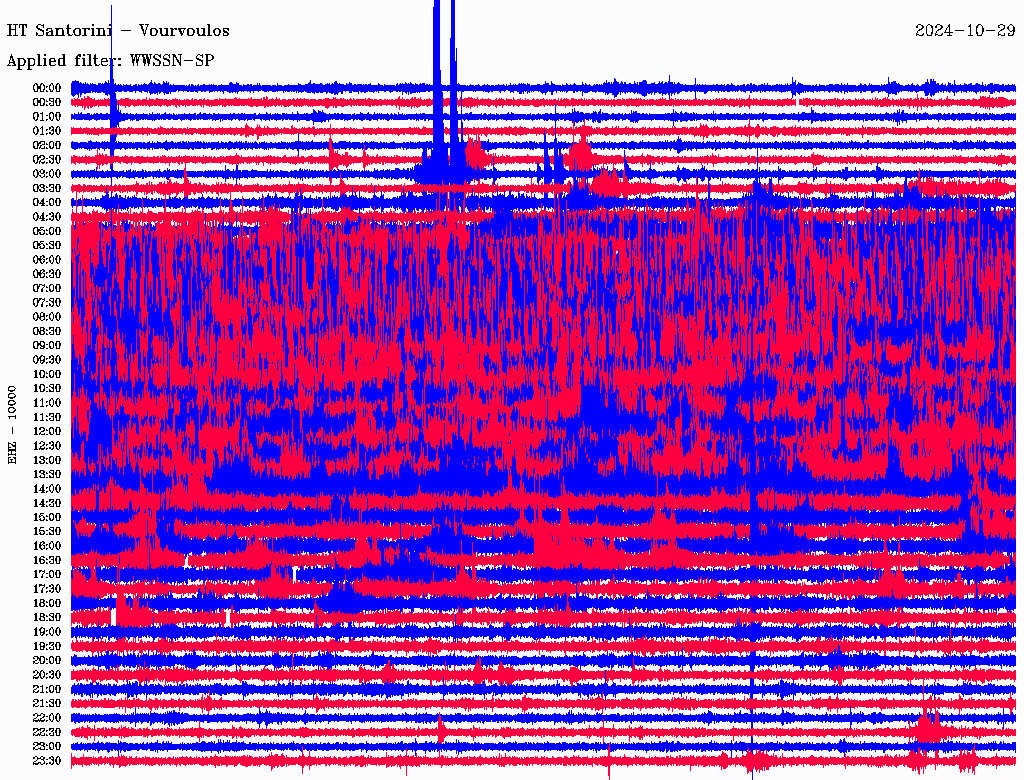This screenshot has height=780, width=1024.
Task: Select the 23:00 time label
Action: coord(46,746)
